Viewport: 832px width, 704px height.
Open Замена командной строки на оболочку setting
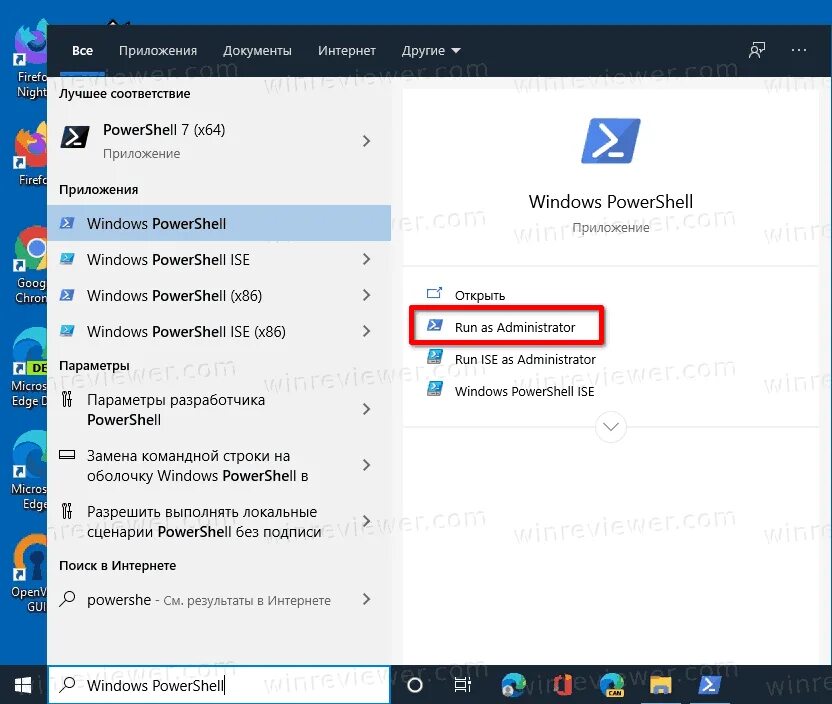coord(219,466)
